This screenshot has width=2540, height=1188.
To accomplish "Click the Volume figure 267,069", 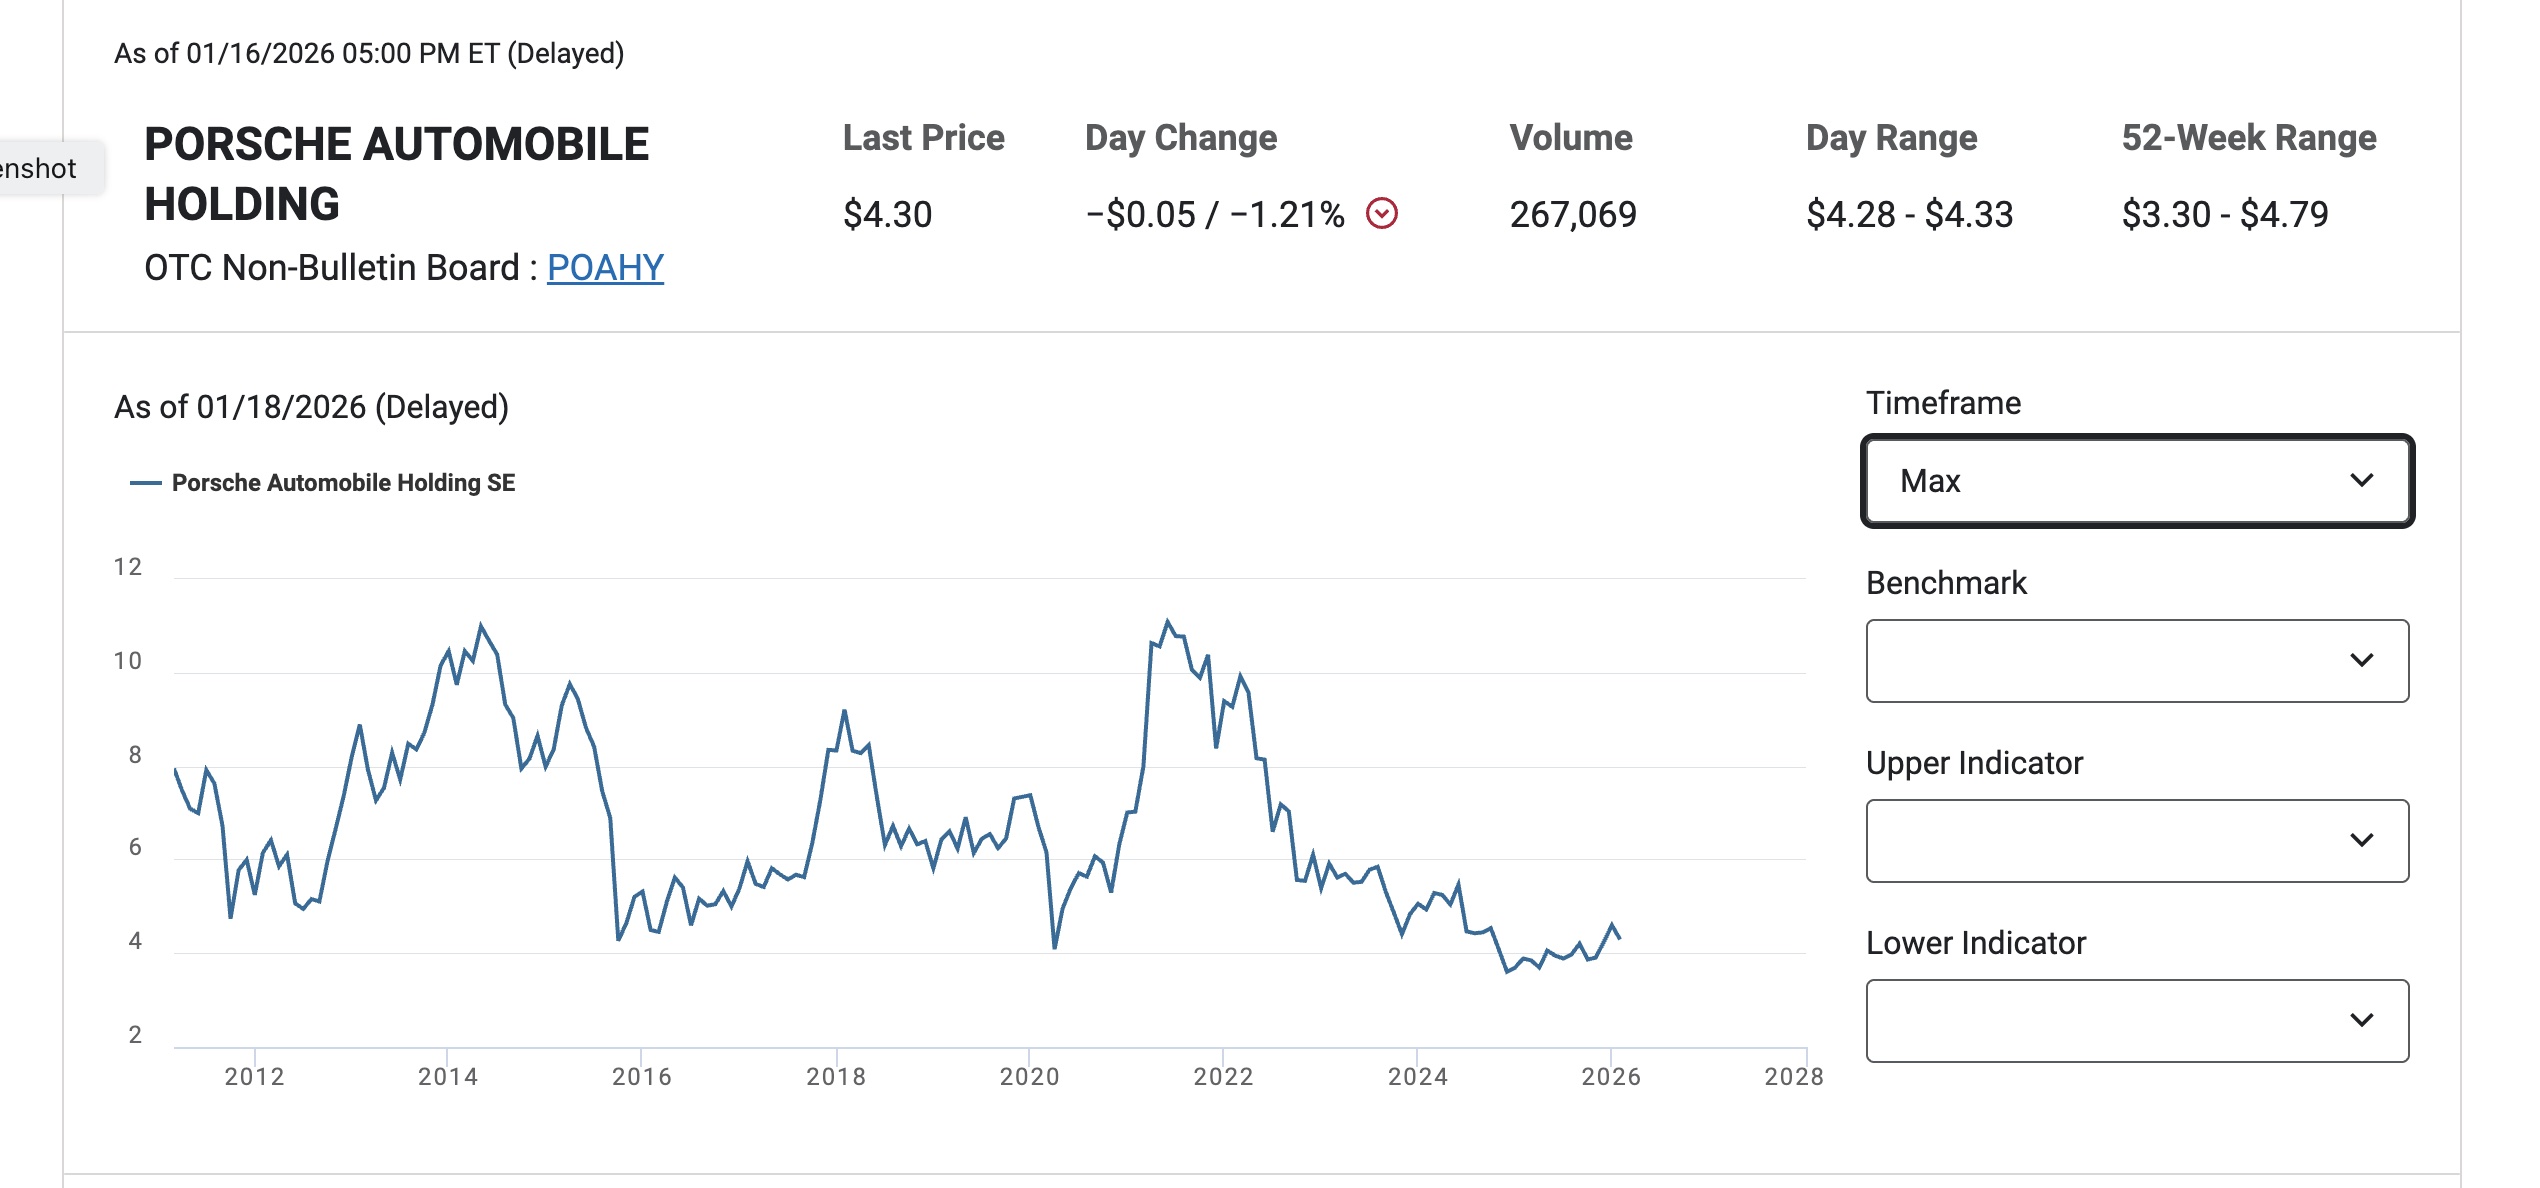I will point(1573,214).
